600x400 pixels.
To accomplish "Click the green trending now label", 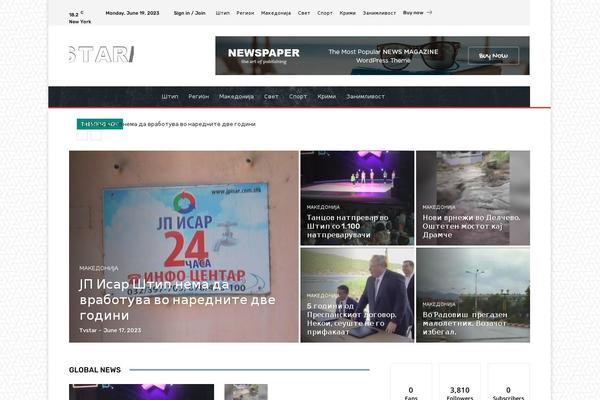I will click(x=99, y=124).
